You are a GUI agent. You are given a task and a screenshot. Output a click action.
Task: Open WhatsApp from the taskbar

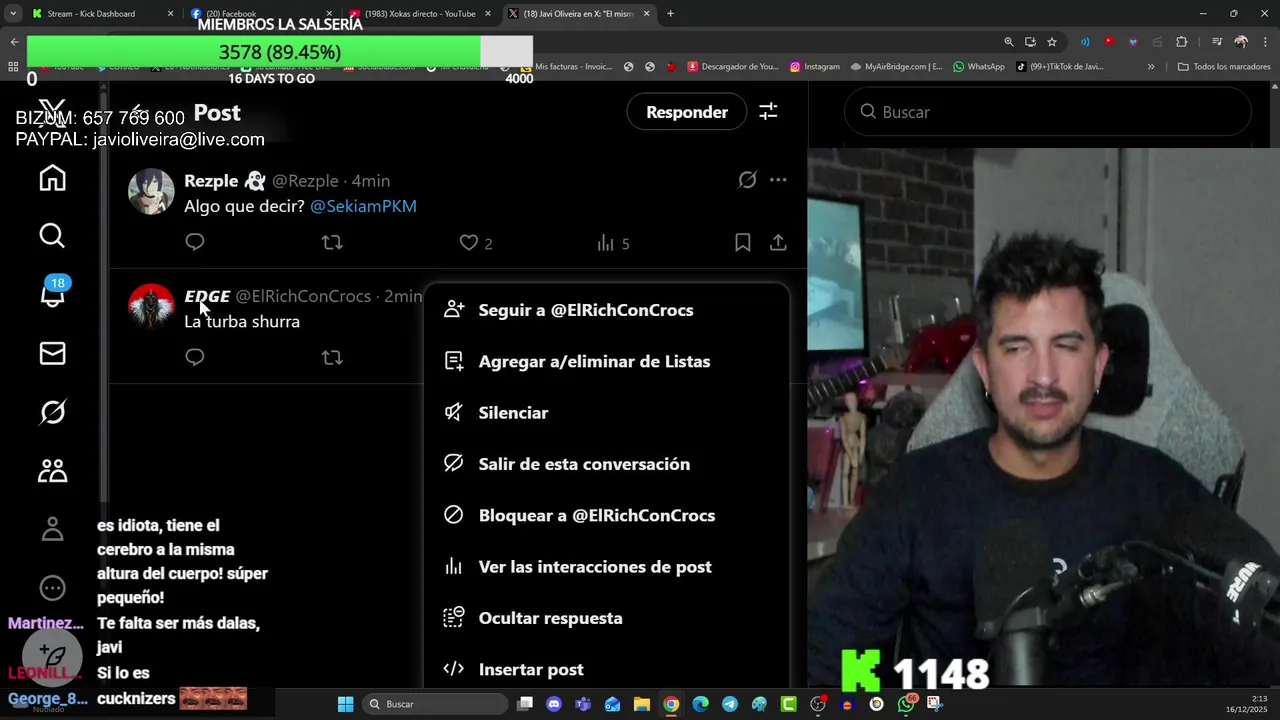(906, 704)
